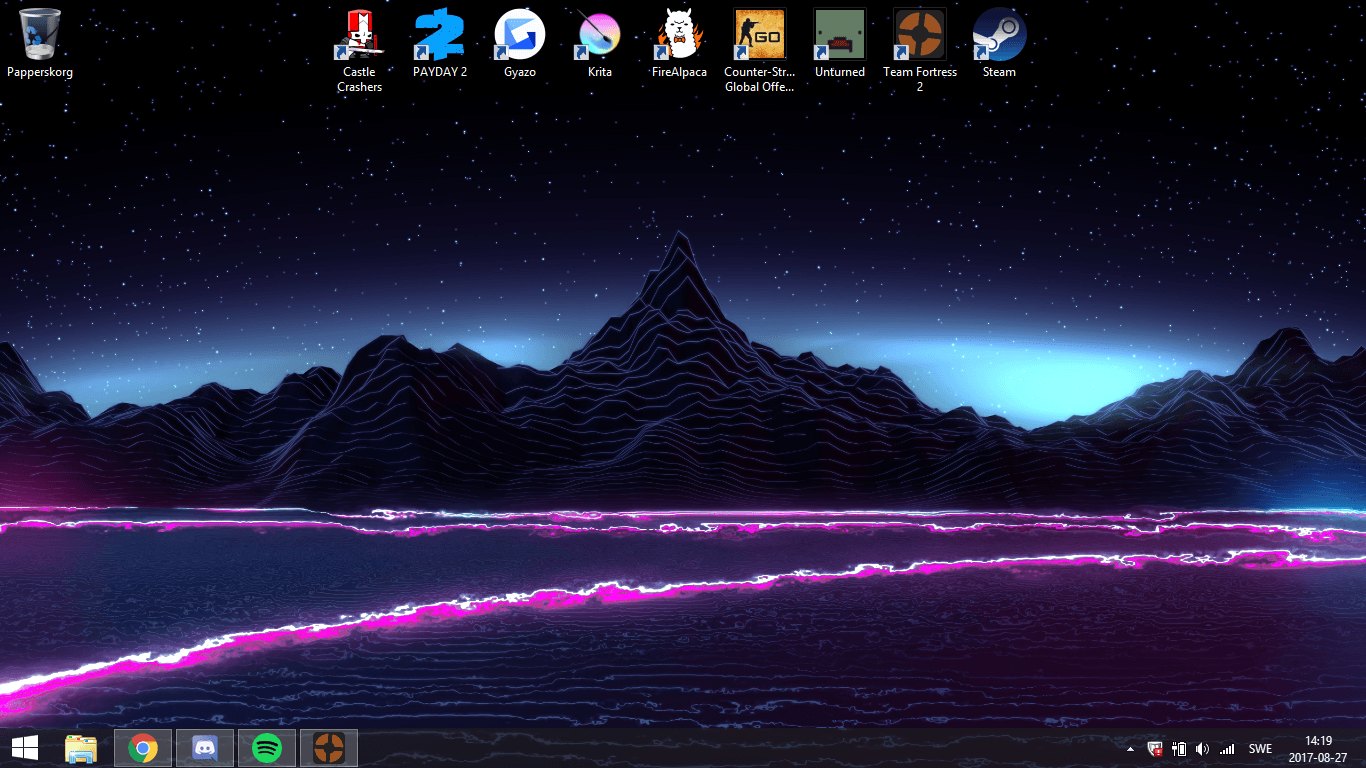This screenshot has height=768, width=1366.
Task: Switch to Team Fortress 2 taskbar button
Action: click(328, 748)
